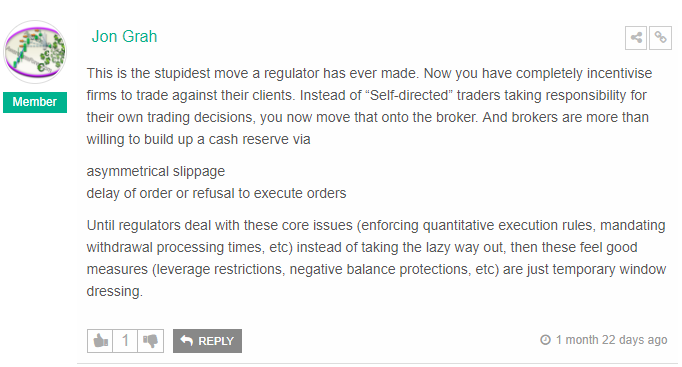Click the "delay of order or refusal" line
Screen dimensions: 682x367
pos(216,193)
